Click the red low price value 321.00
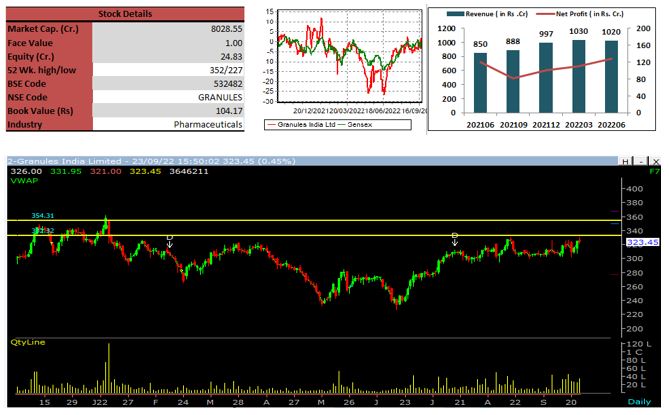This screenshot has width=669, height=415. (x=105, y=171)
